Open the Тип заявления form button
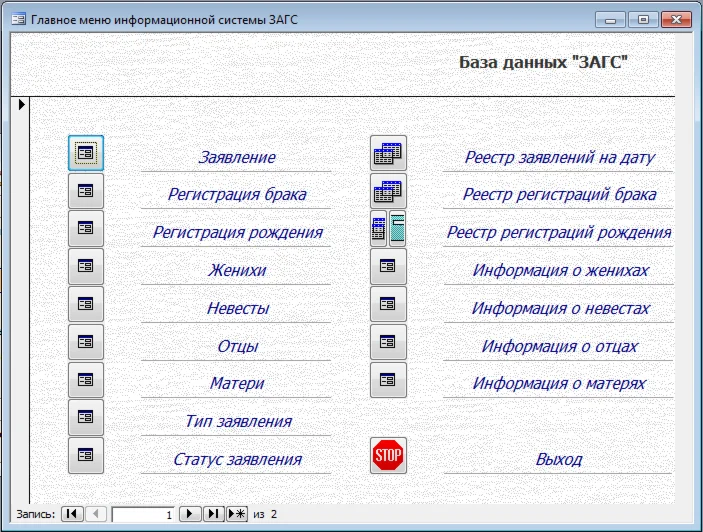The width and height of the screenshot is (703, 532). 86,418
